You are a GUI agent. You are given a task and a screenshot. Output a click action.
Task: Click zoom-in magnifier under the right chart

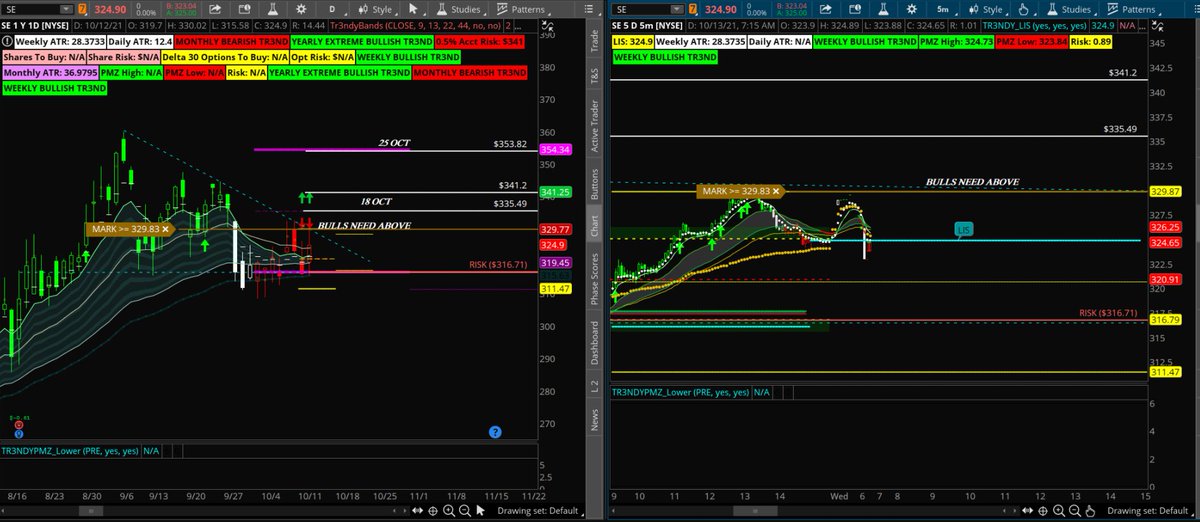coord(1059,511)
